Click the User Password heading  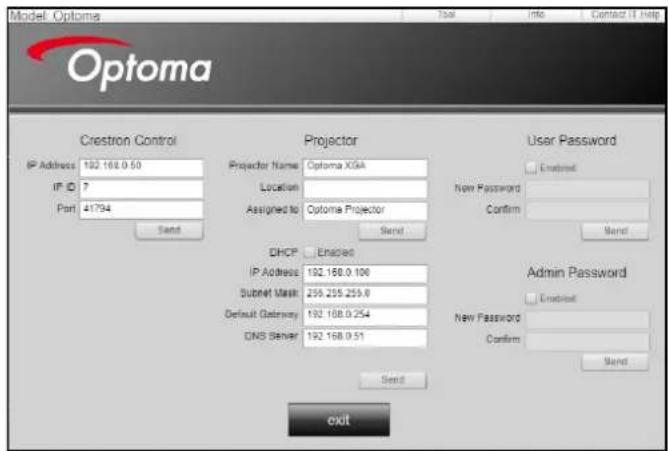click(x=572, y=140)
